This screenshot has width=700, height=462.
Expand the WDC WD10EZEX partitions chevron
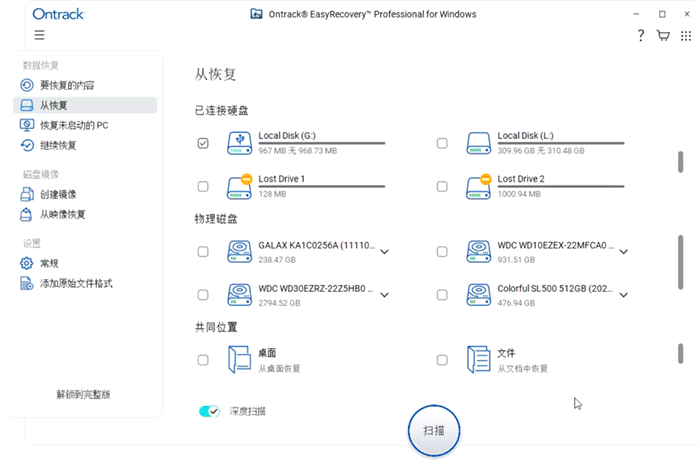point(624,252)
